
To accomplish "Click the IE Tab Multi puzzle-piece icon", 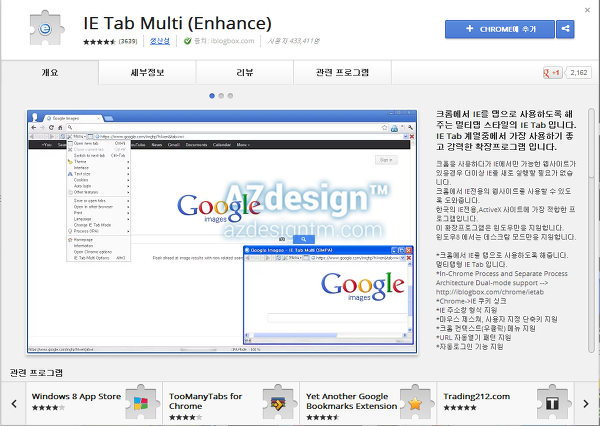I will [47, 28].
